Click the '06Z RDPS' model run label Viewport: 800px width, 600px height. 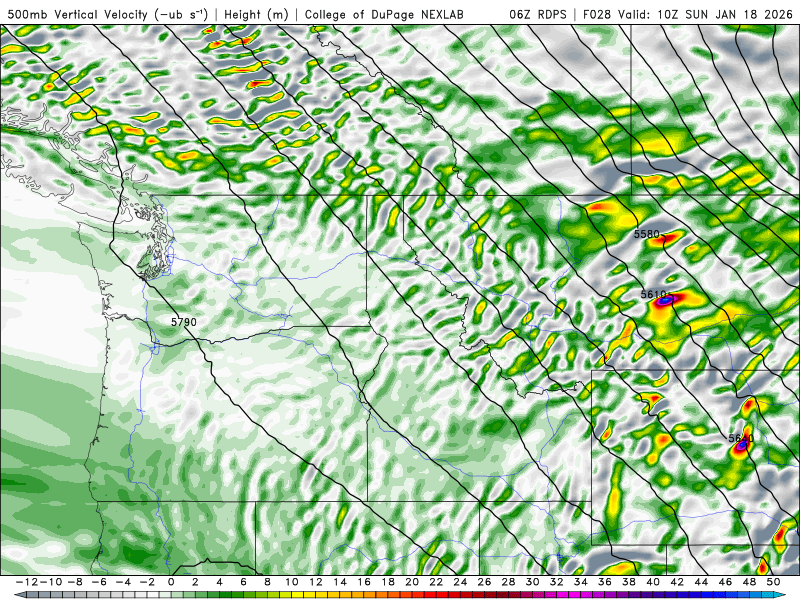coord(537,14)
